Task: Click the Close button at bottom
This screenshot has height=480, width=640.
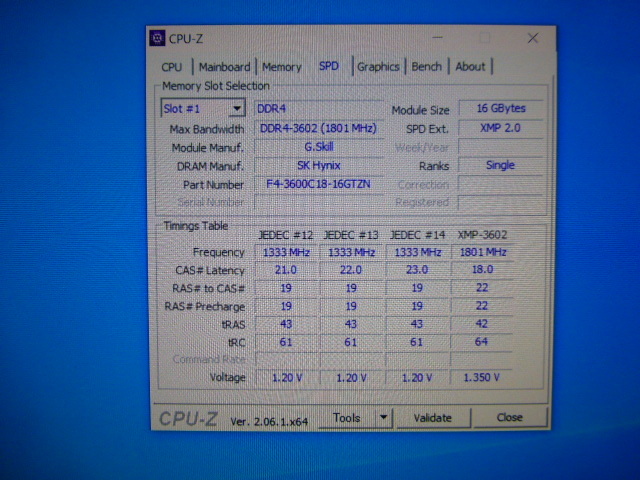Action: point(509,418)
